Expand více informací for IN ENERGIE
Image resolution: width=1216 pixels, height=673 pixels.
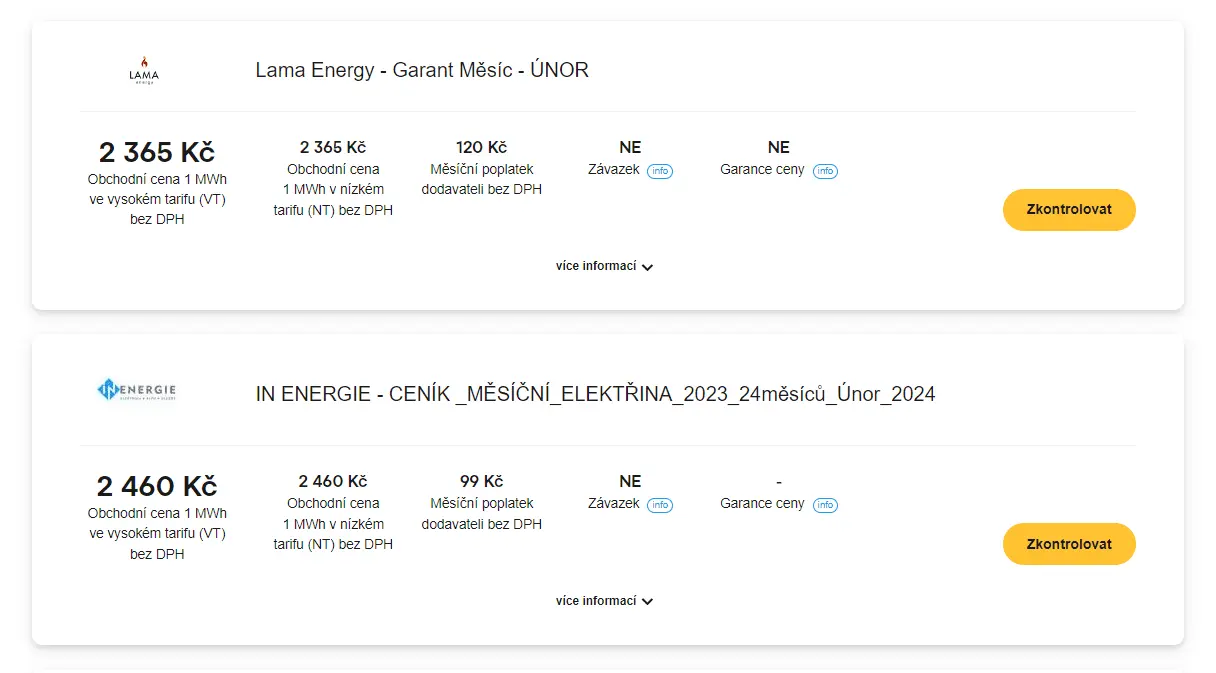coord(604,601)
